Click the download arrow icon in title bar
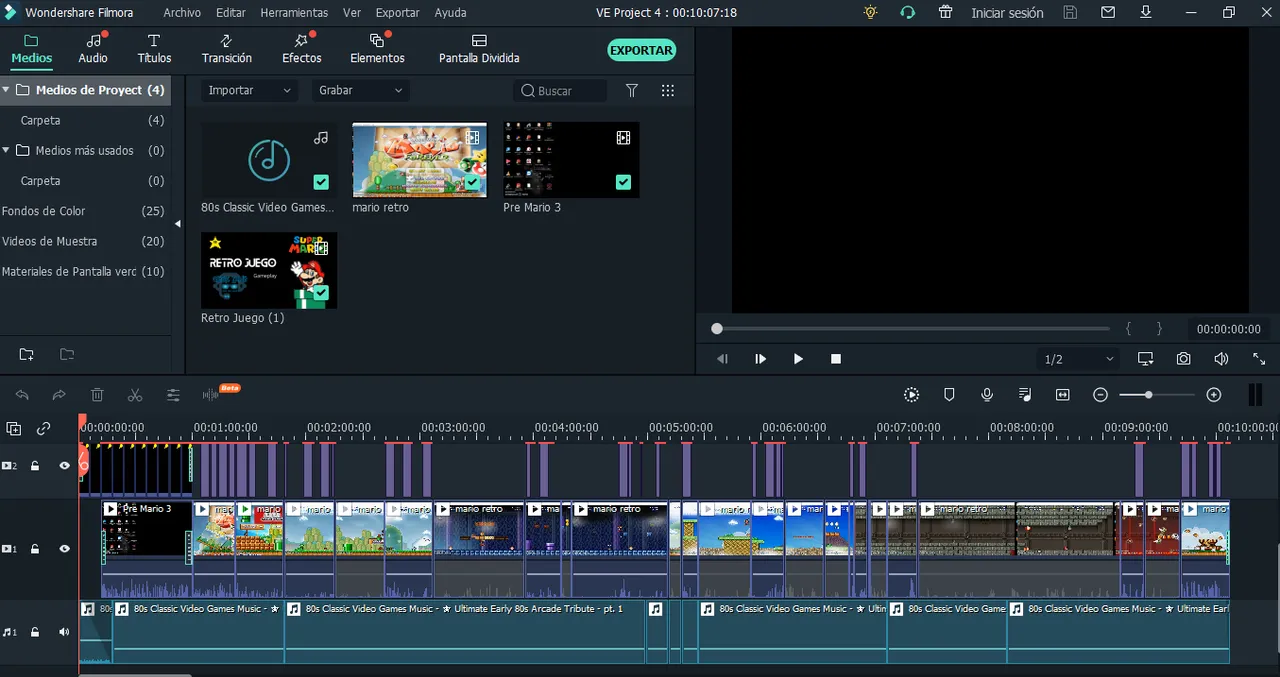This screenshot has height=677, width=1280. coord(1145,12)
